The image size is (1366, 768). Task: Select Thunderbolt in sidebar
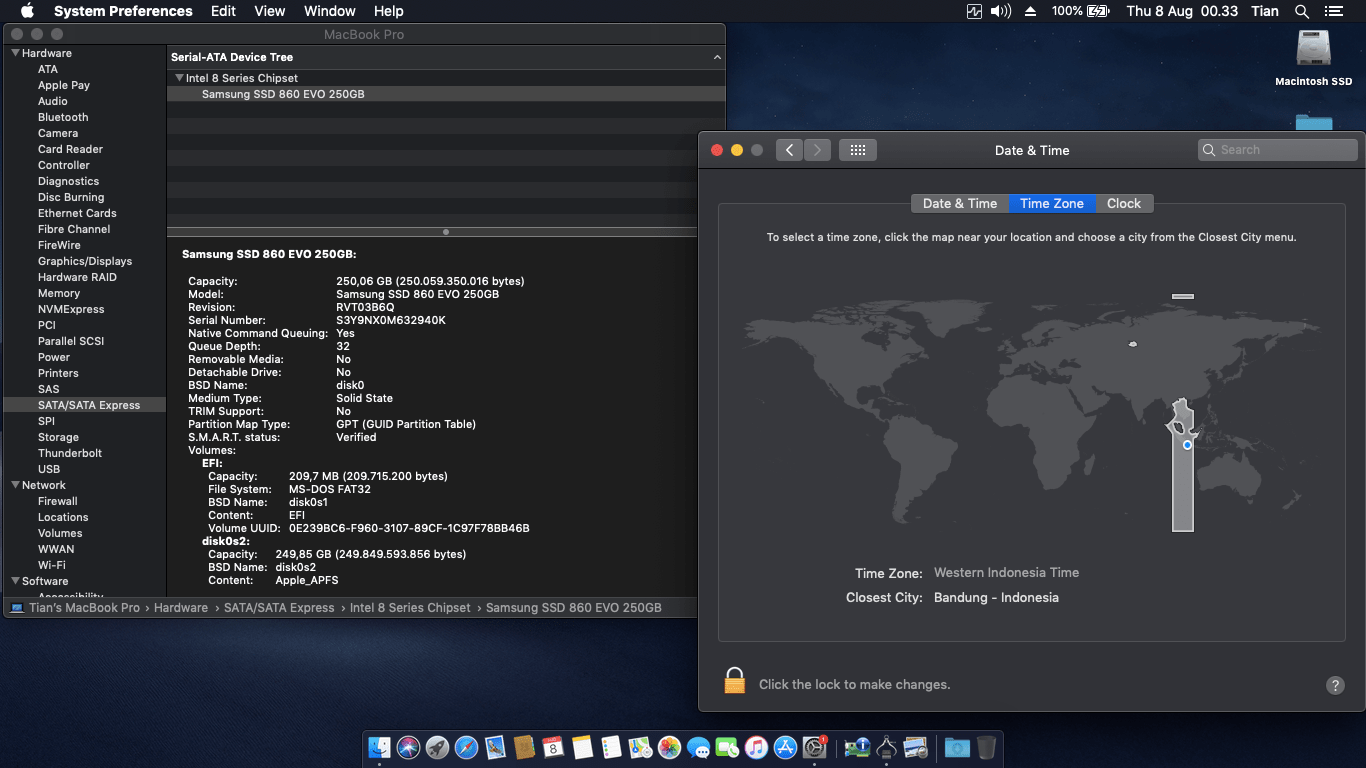tap(70, 453)
